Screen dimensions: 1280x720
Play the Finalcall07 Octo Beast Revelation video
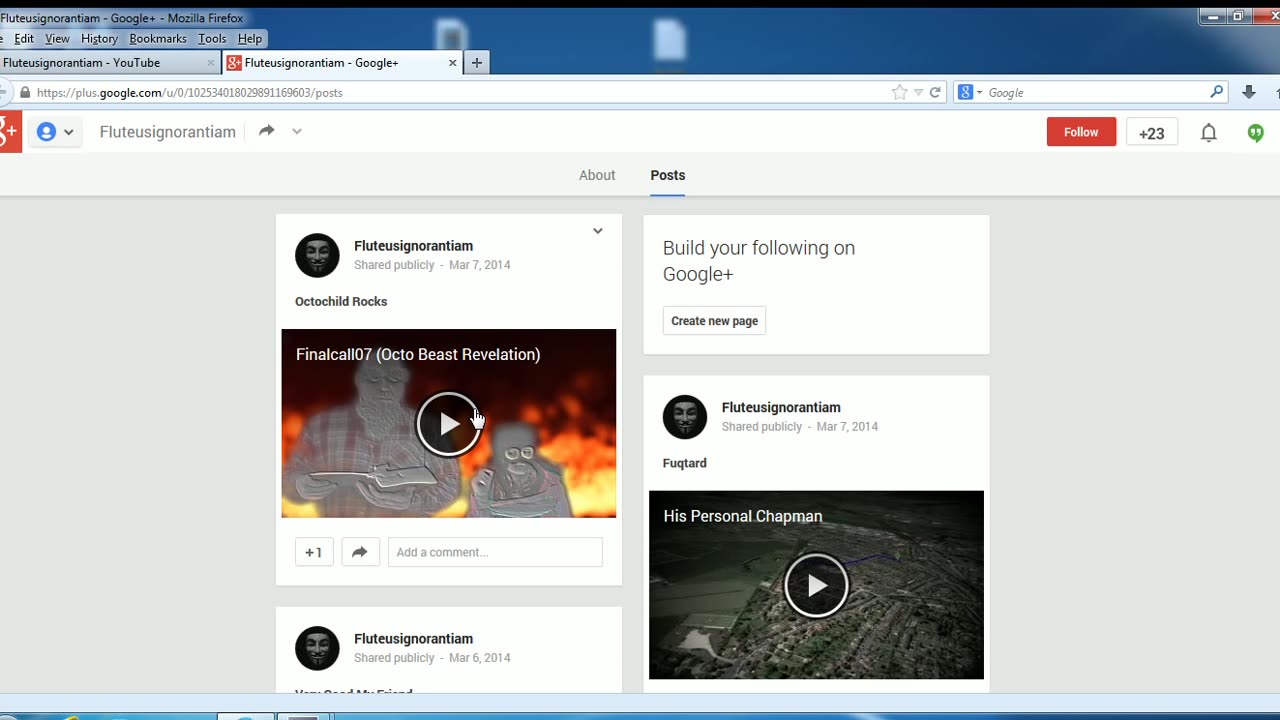(x=448, y=424)
